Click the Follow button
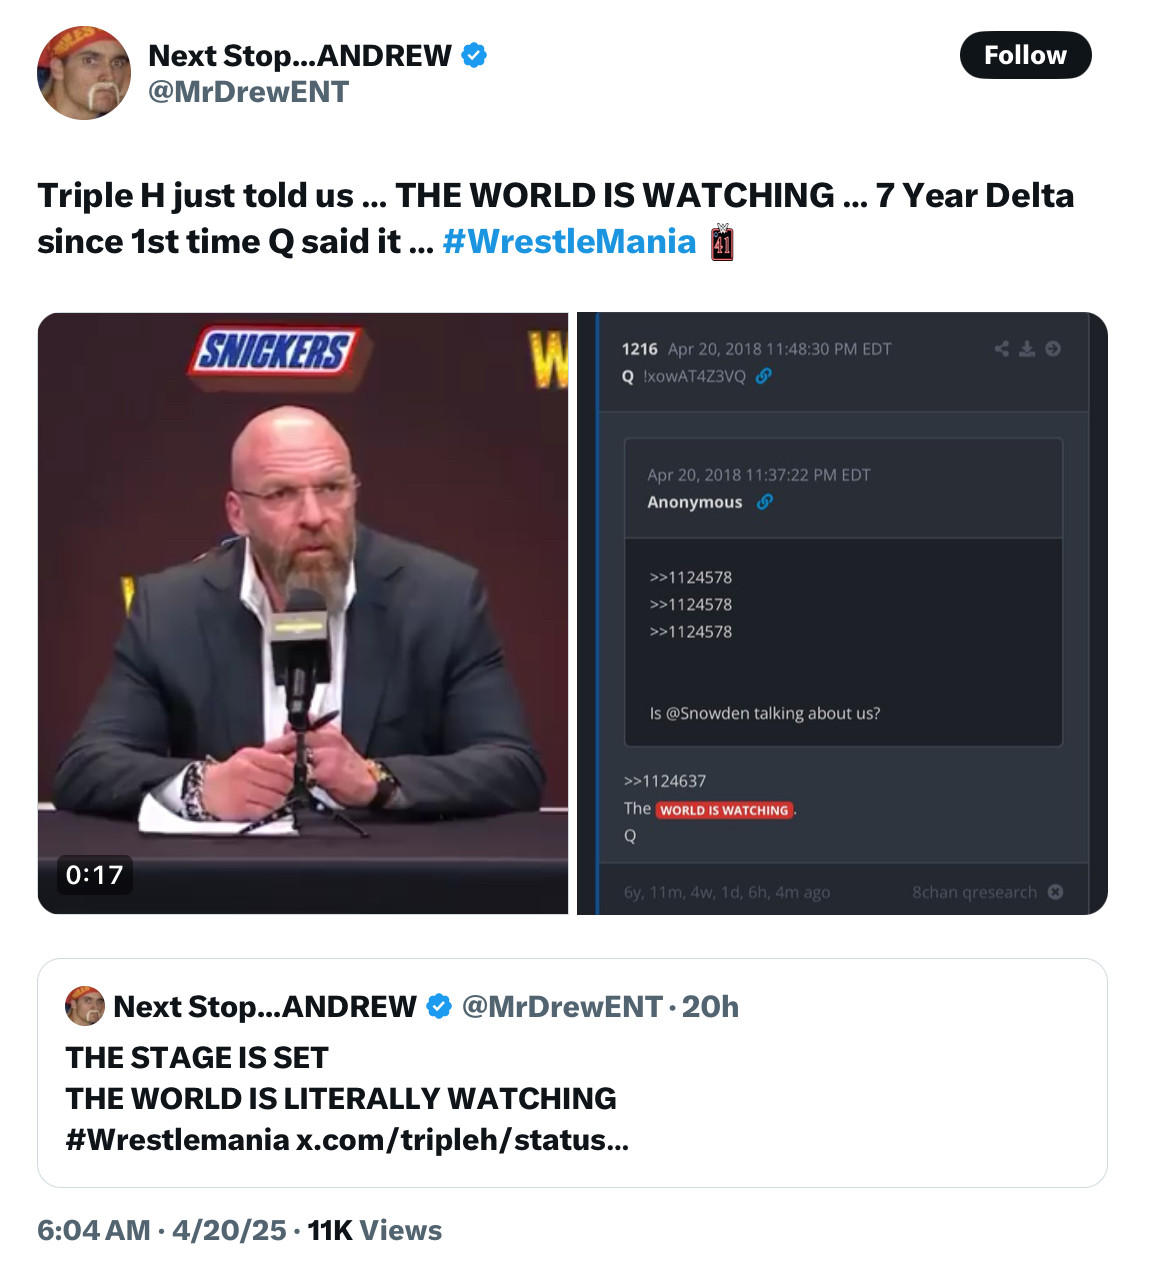Screen dimensions: 1149x1267 click(1025, 55)
